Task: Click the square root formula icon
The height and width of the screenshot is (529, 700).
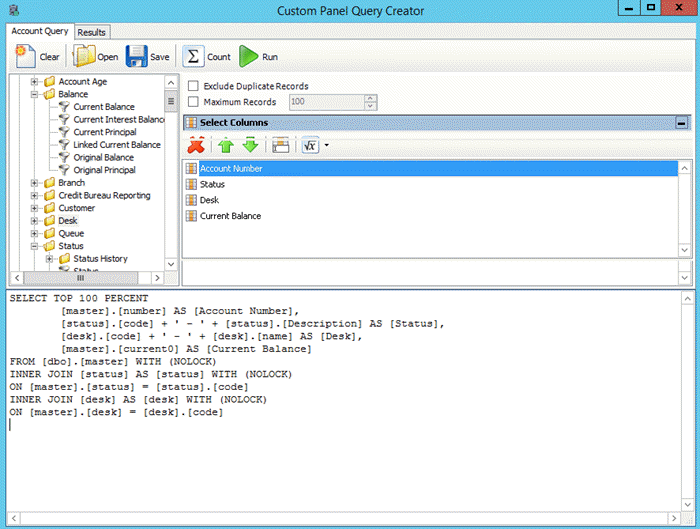Action: [310, 146]
